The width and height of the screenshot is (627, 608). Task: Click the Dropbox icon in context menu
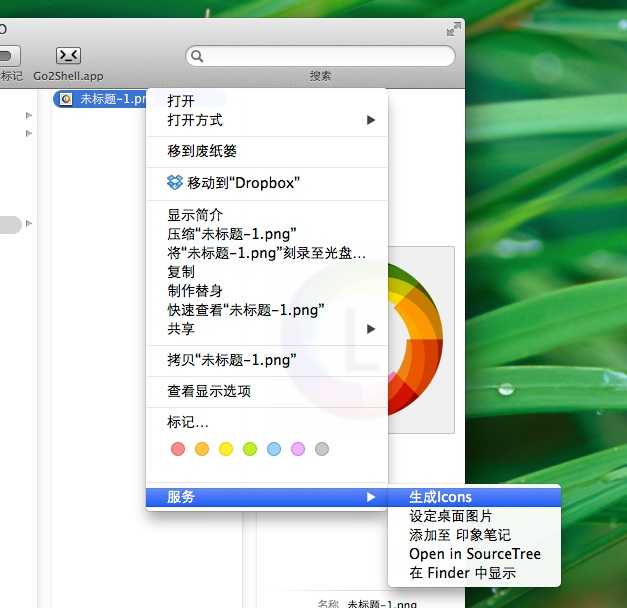click(174, 182)
